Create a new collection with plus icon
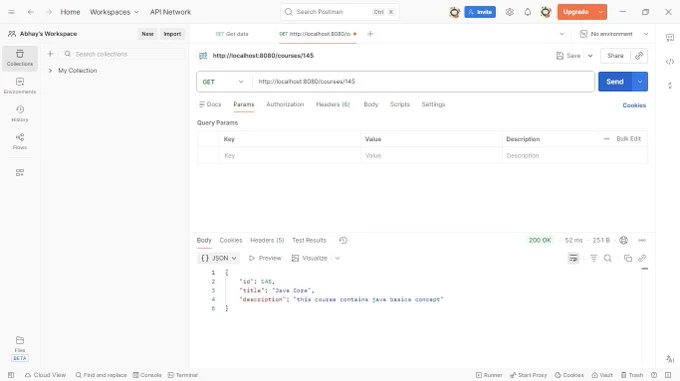Screen dimensions: 680x381 click(50, 54)
